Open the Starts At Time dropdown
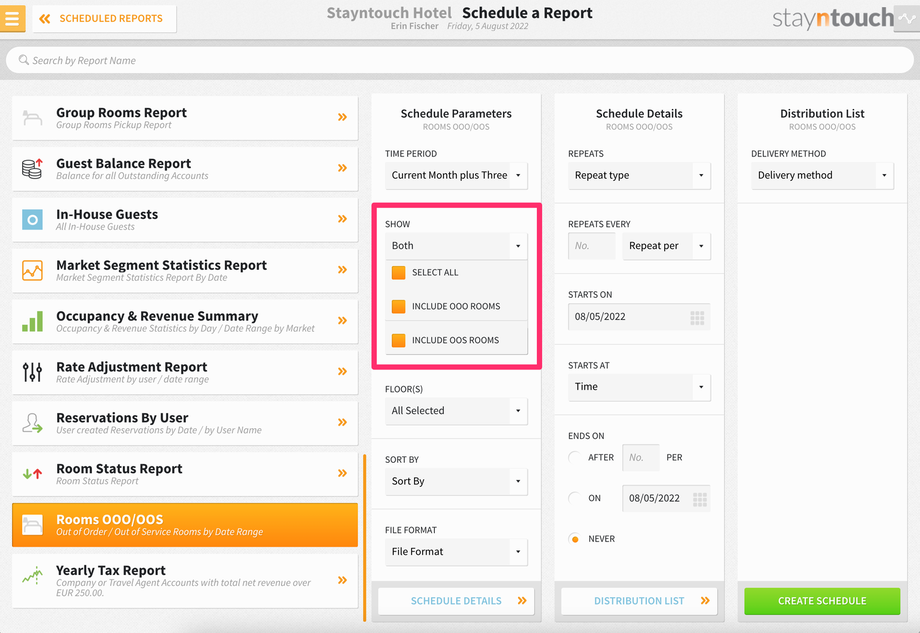The image size is (920, 633). pyautogui.click(x=639, y=387)
